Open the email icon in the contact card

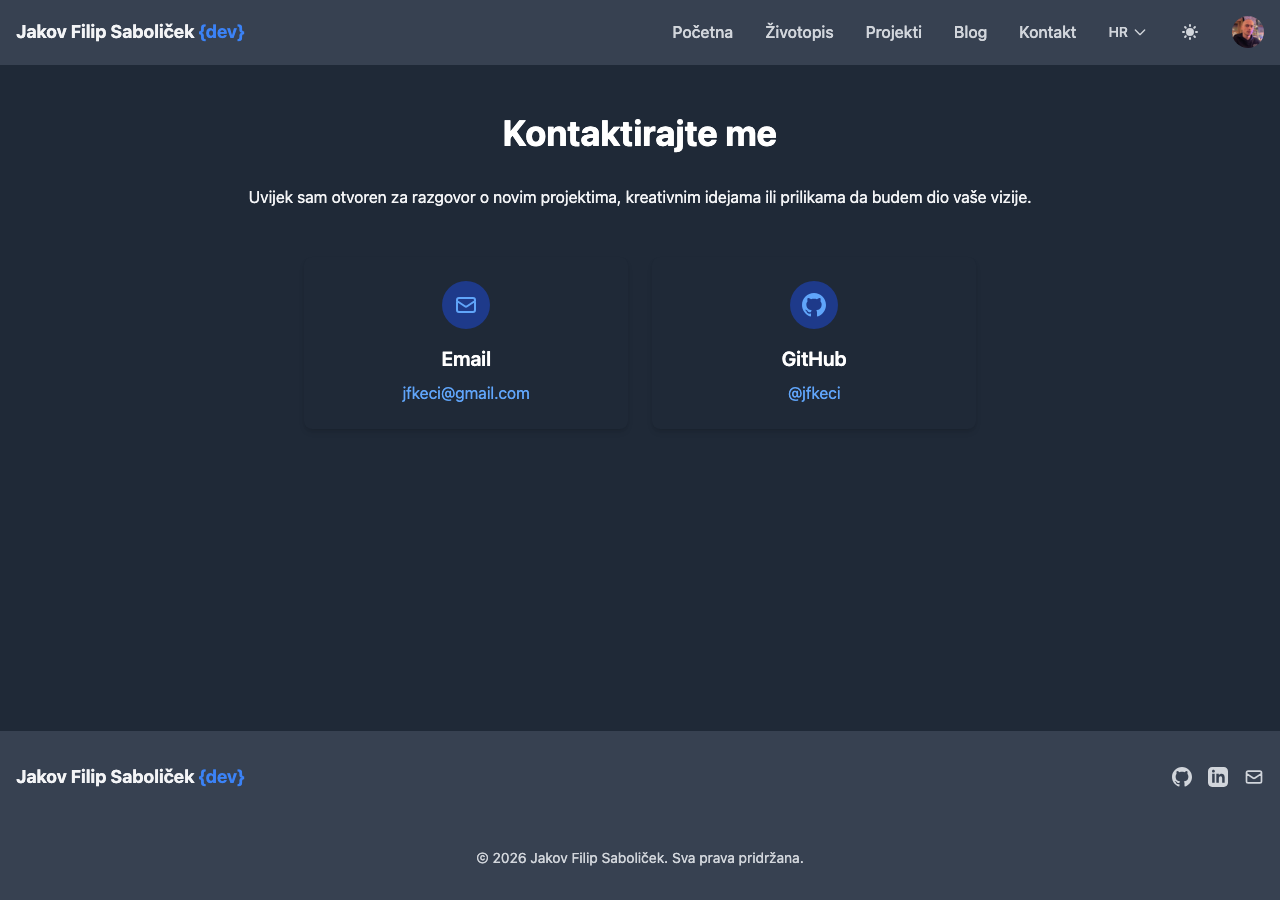pos(465,305)
